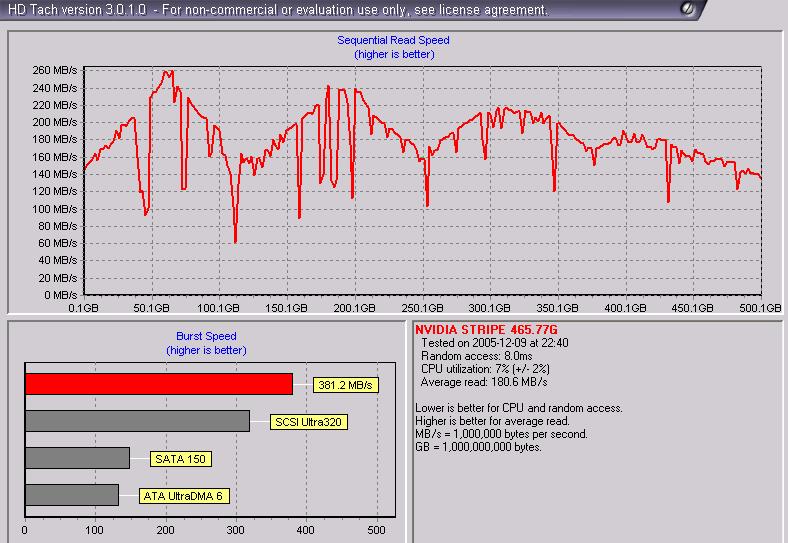Click '(higher is better)' under Sequential Read Speed
The height and width of the screenshot is (543, 788).
click(394, 54)
